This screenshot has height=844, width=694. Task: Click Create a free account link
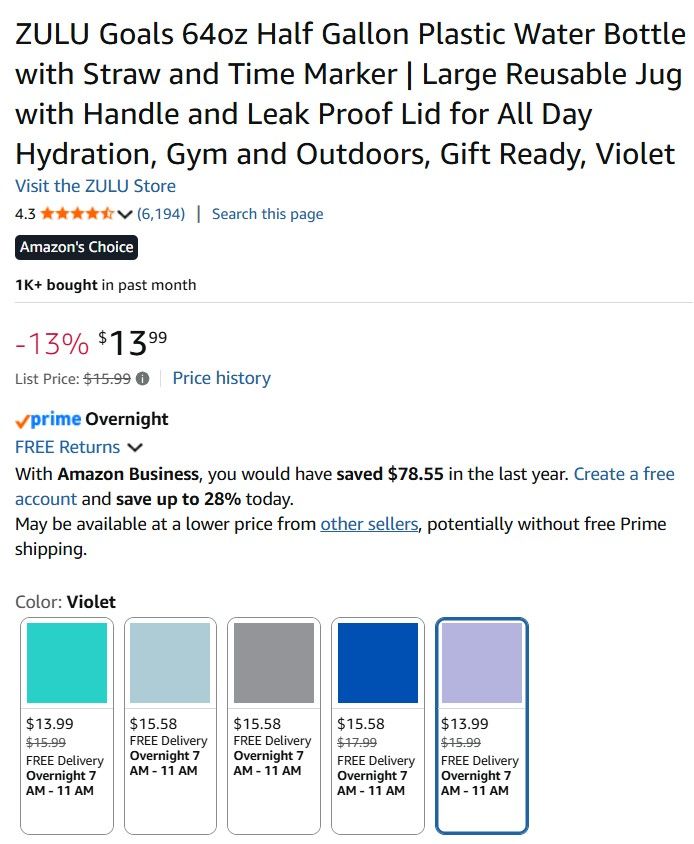tap(623, 474)
